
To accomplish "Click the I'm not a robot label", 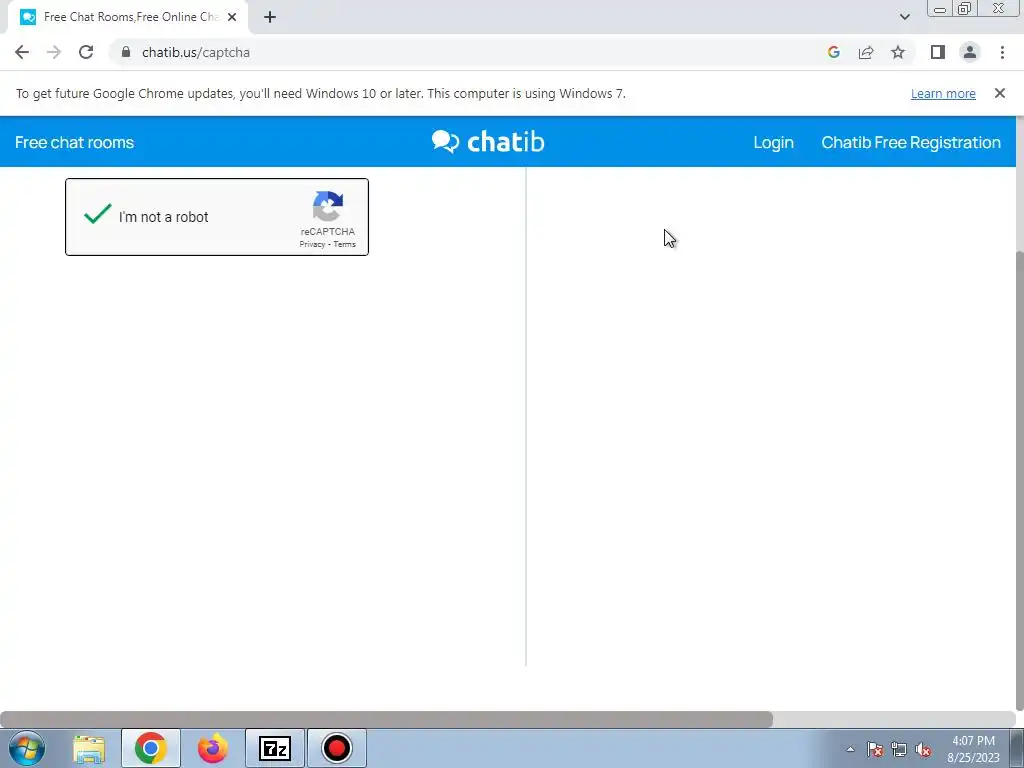I will click(x=163, y=217).
